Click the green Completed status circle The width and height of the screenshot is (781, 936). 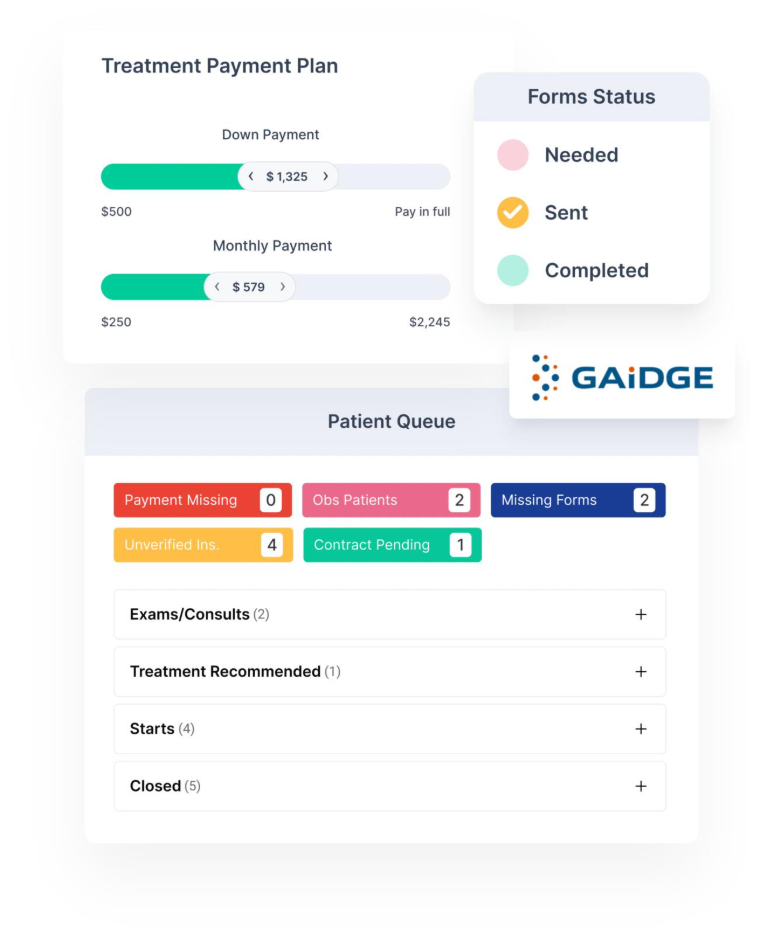[x=512, y=270]
